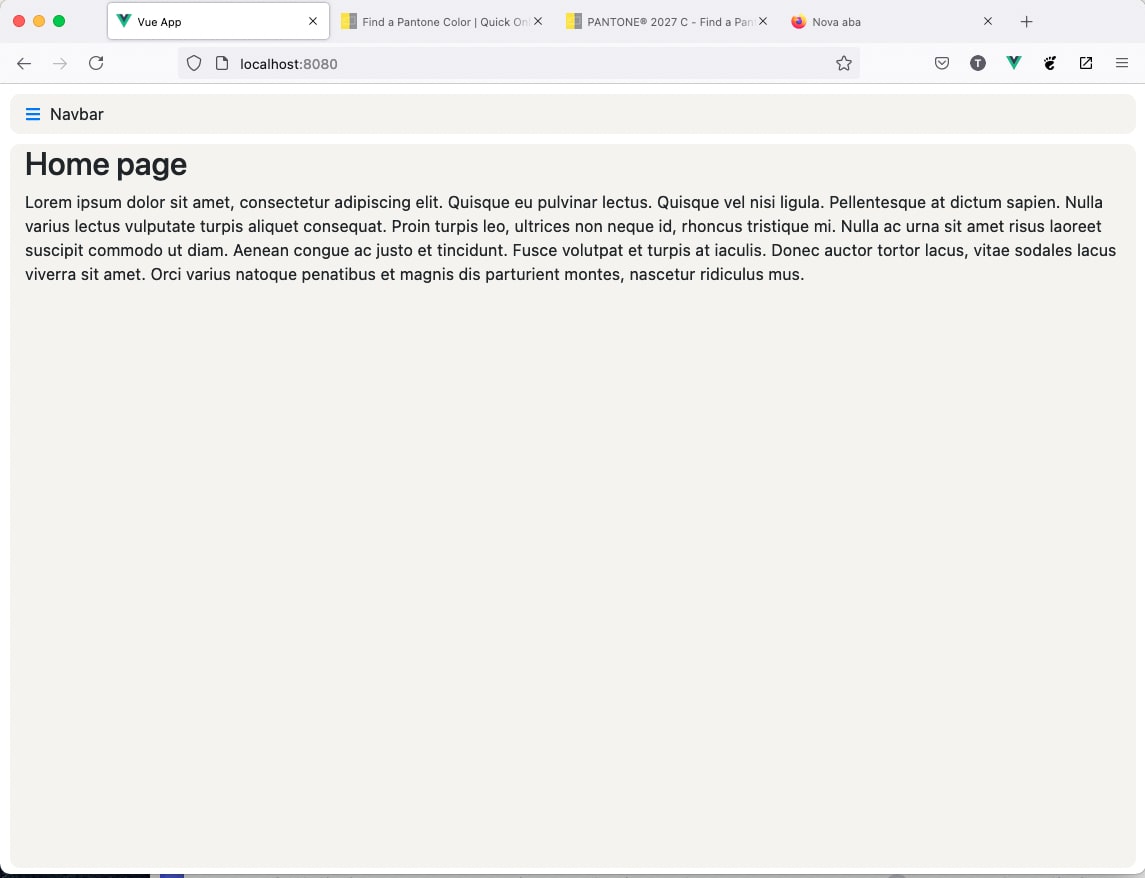1145x878 pixels.
Task: Click the open-in-new-window icon
Action: 1085,62
